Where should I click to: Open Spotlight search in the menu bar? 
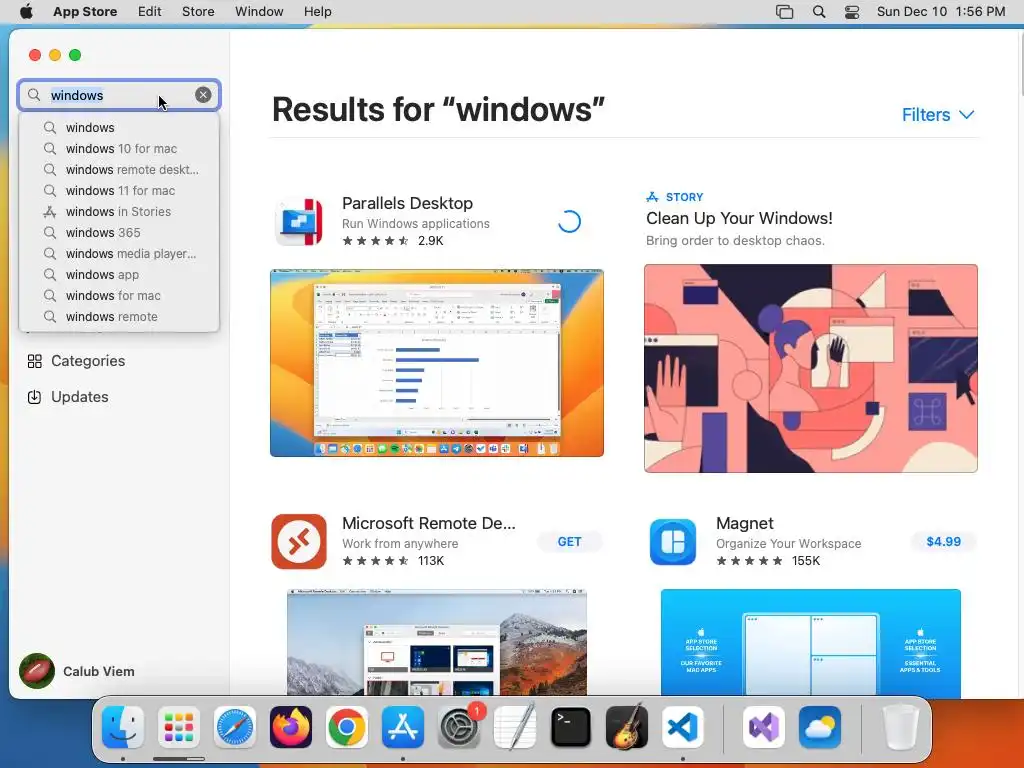[x=819, y=12]
